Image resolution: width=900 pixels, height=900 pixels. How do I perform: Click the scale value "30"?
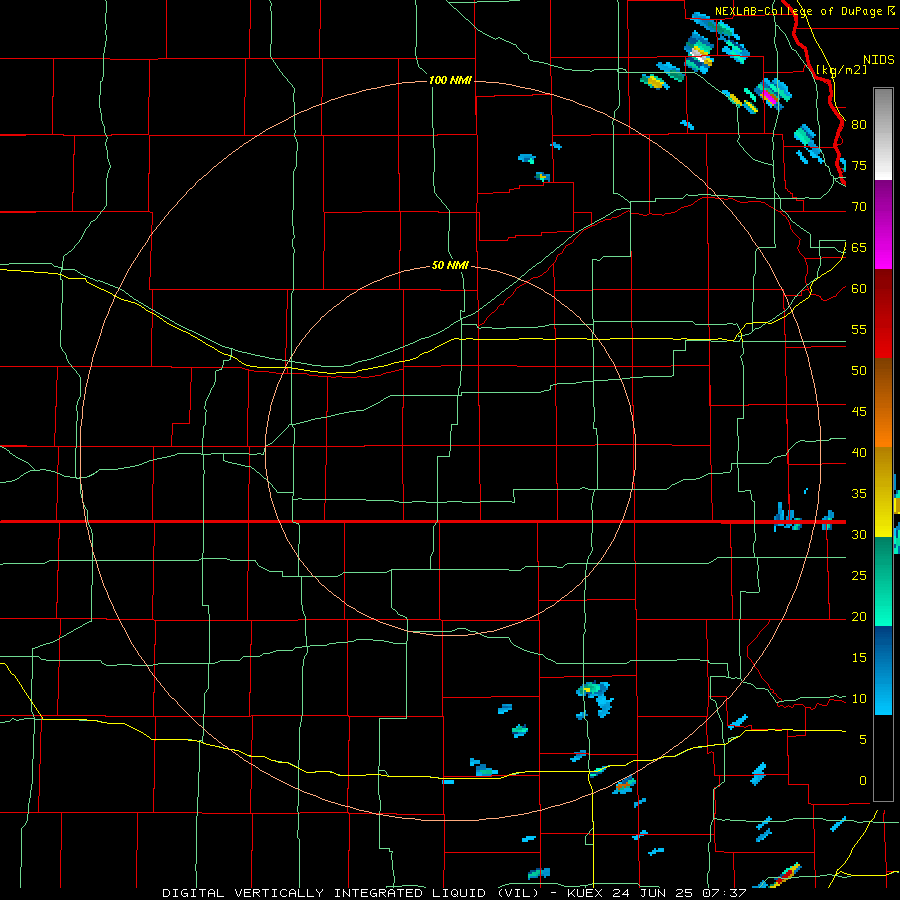click(x=859, y=535)
